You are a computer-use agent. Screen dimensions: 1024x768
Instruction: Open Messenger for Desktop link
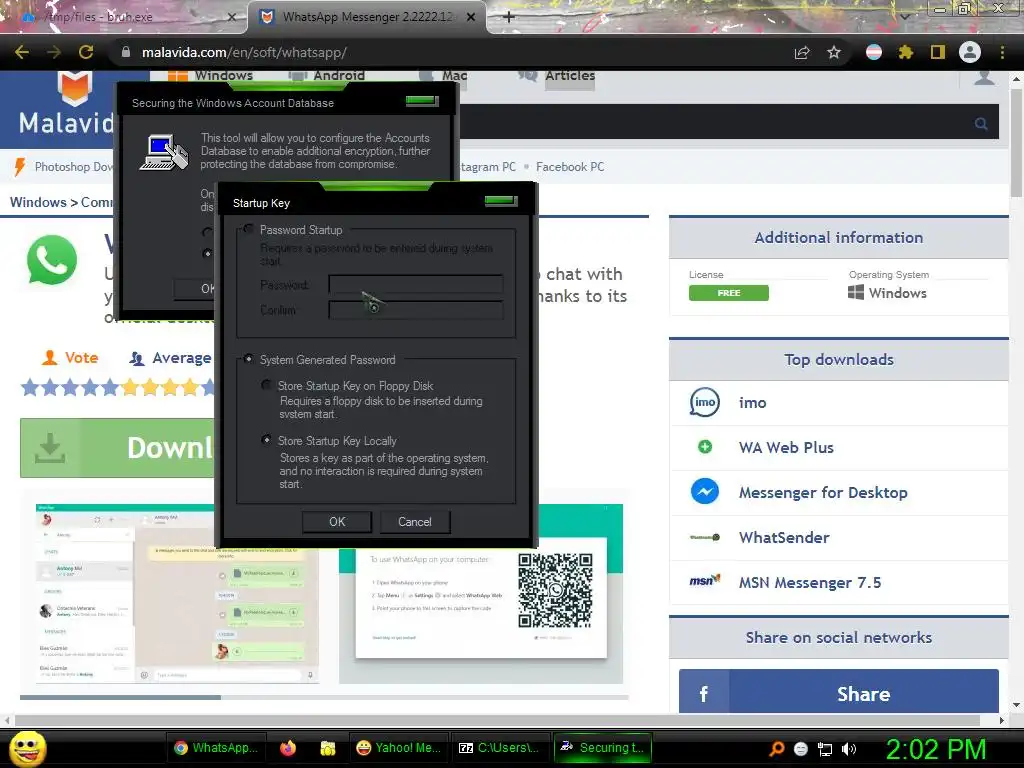click(823, 492)
